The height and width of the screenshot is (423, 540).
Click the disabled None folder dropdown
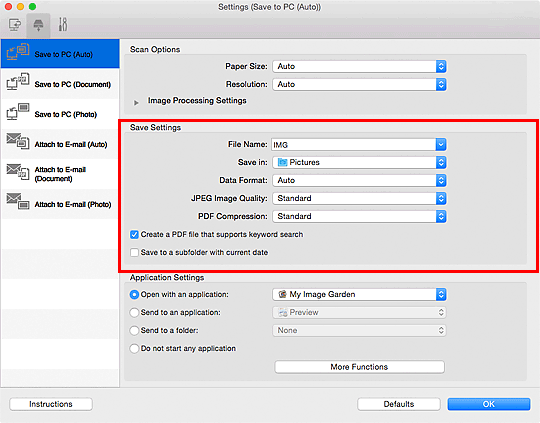pyautogui.click(x=359, y=330)
